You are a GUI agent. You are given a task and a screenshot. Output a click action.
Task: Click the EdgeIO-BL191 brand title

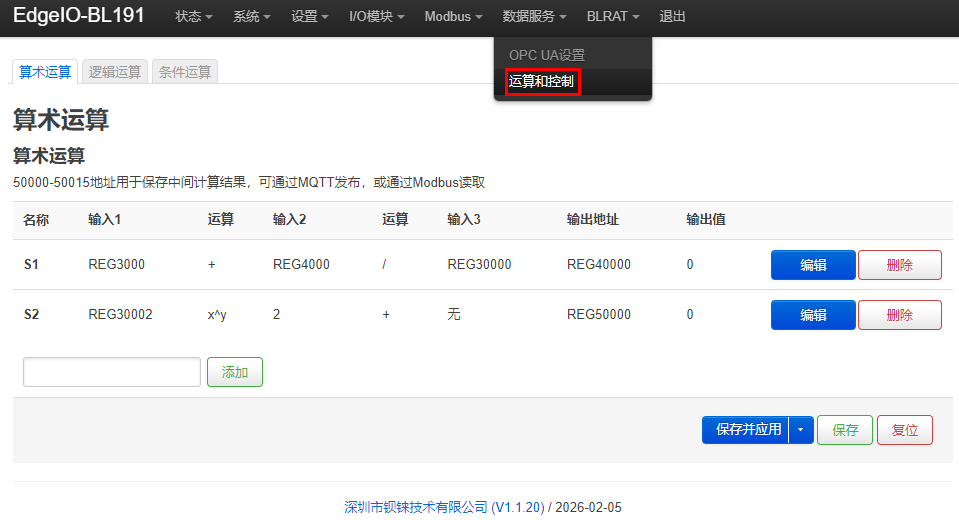[x=79, y=15]
